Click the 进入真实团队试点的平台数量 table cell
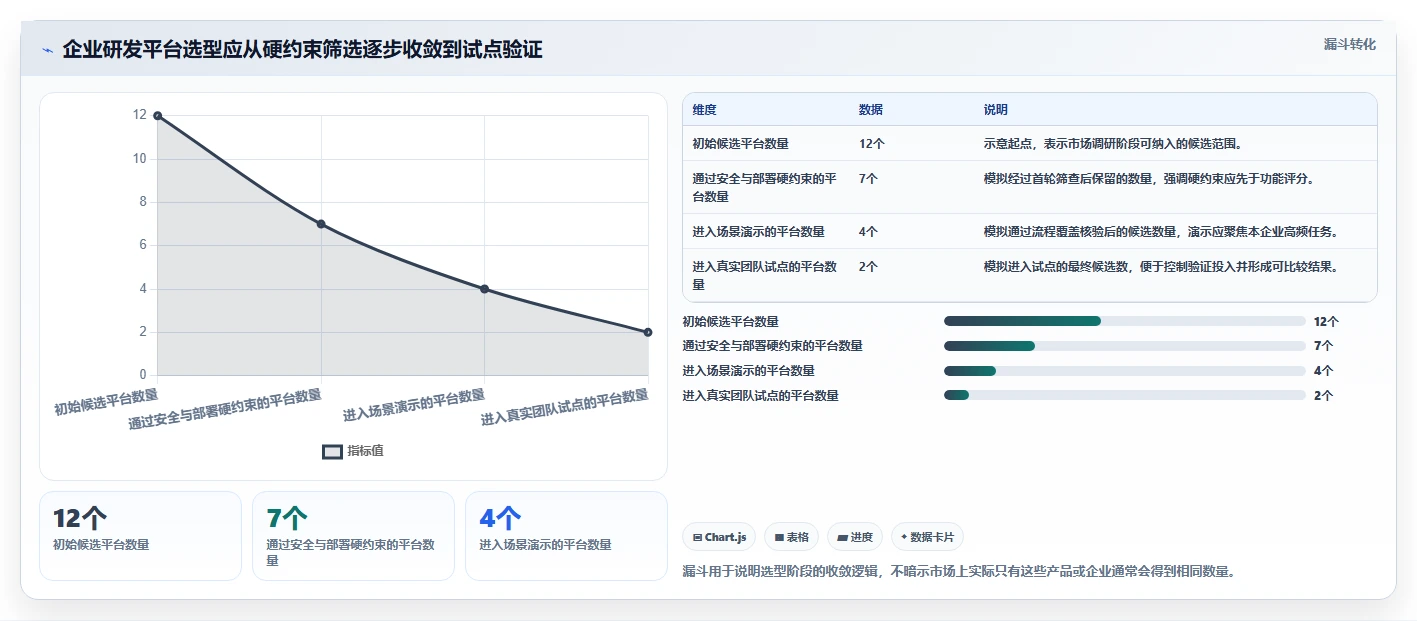The height and width of the screenshot is (621, 1417). click(x=765, y=276)
